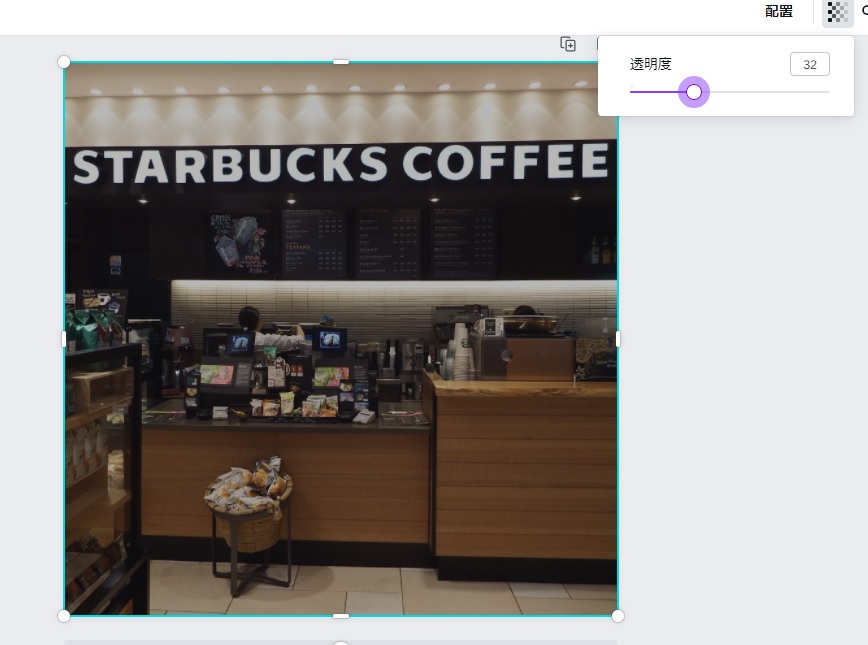Click the bottom-right corner resize handle

coord(618,616)
